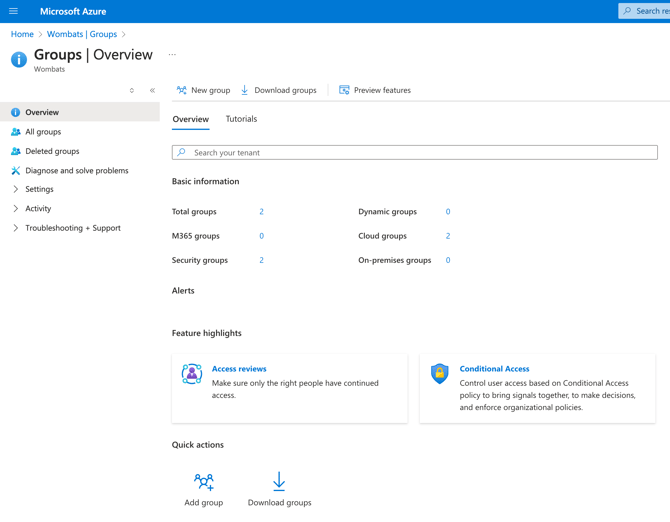
Task: Click the Feature highlights heading
Action: click(x=206, y=333)
